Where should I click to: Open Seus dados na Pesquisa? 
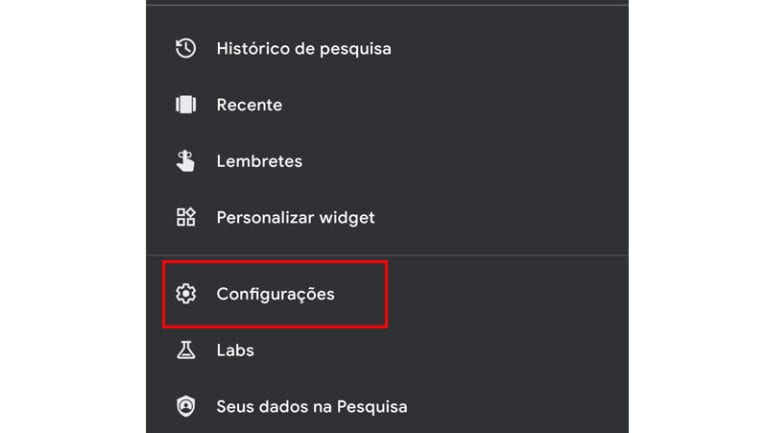pyautogui.click(x=311, y=406)
